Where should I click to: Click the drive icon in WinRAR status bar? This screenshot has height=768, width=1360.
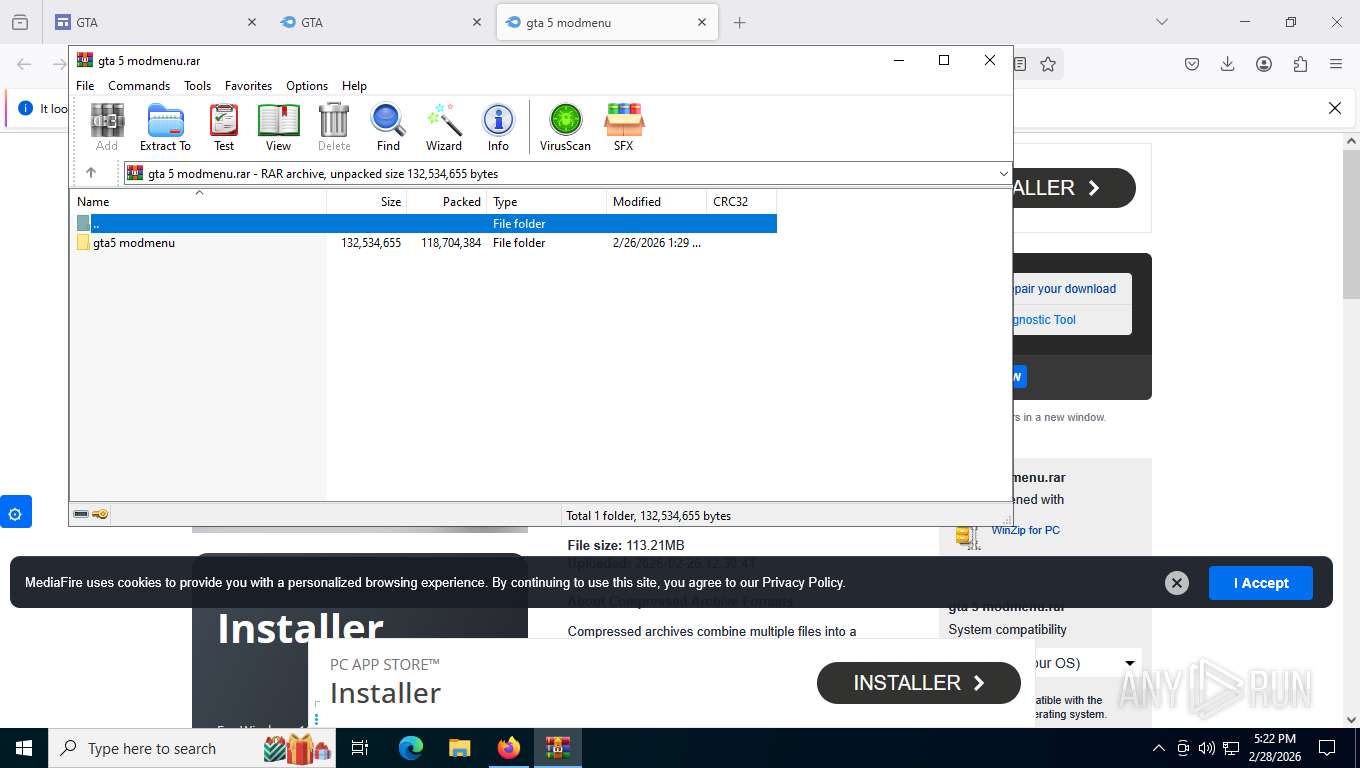click(x=81, y=515)
